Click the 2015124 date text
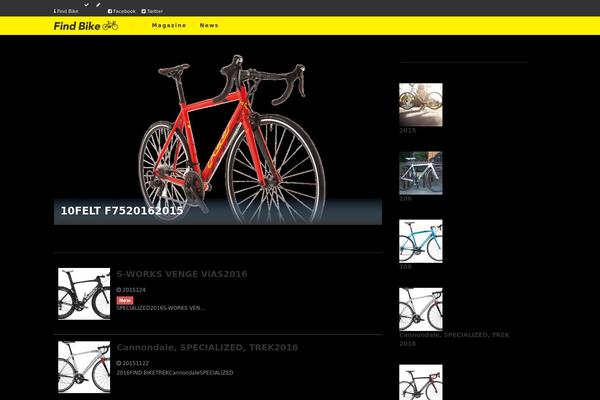 (134, 290)
